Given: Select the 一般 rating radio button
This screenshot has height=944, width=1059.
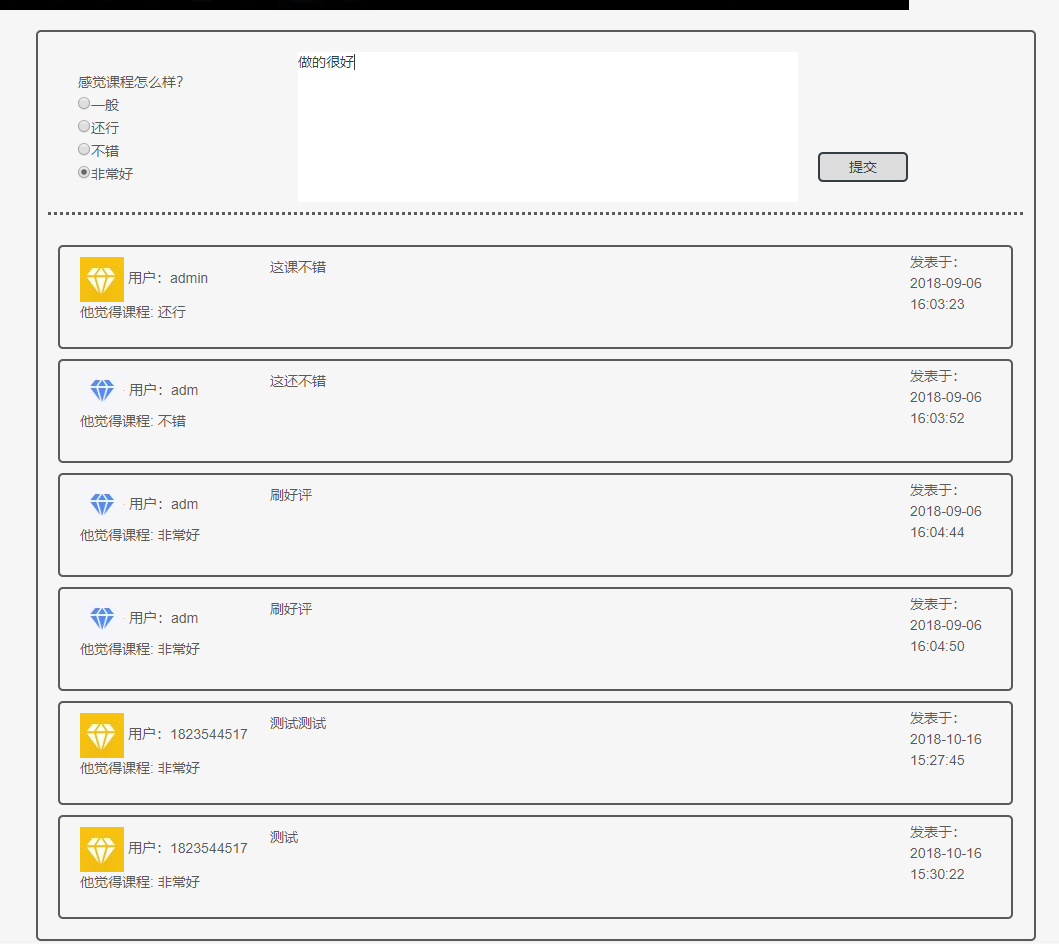Looking at the screenshot, I should 84,103.
